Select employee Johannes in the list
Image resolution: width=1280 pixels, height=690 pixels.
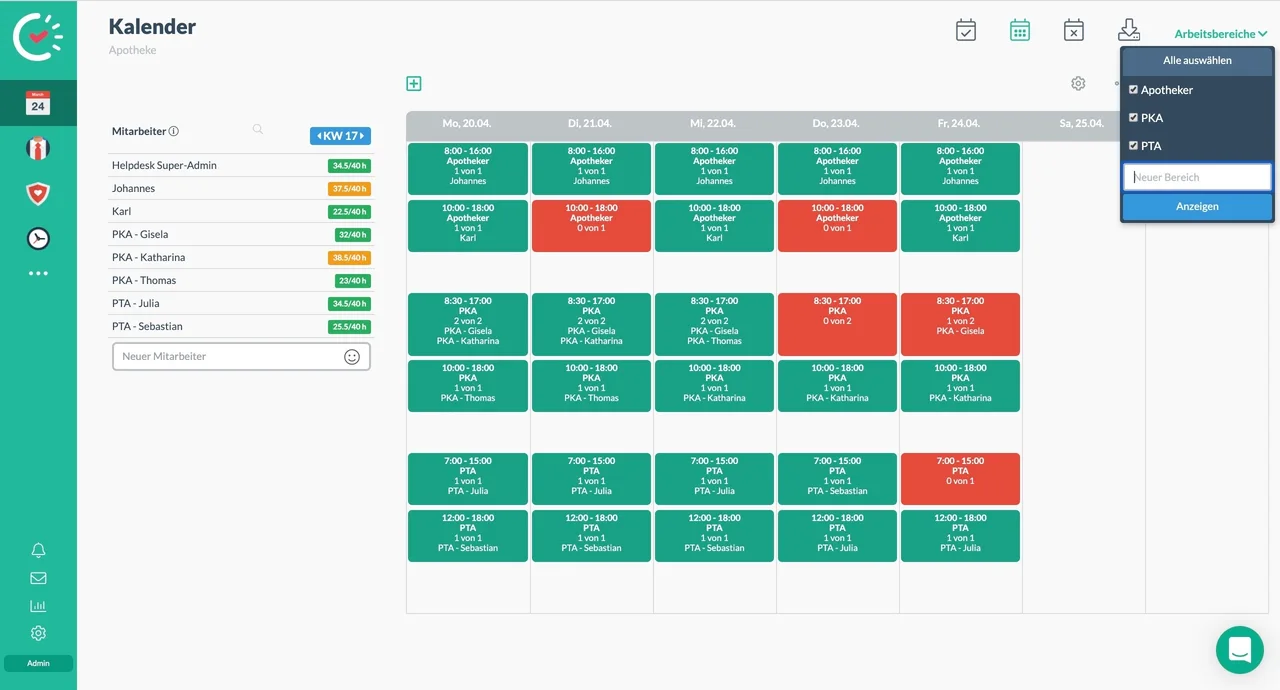click(x=134, y=189)
